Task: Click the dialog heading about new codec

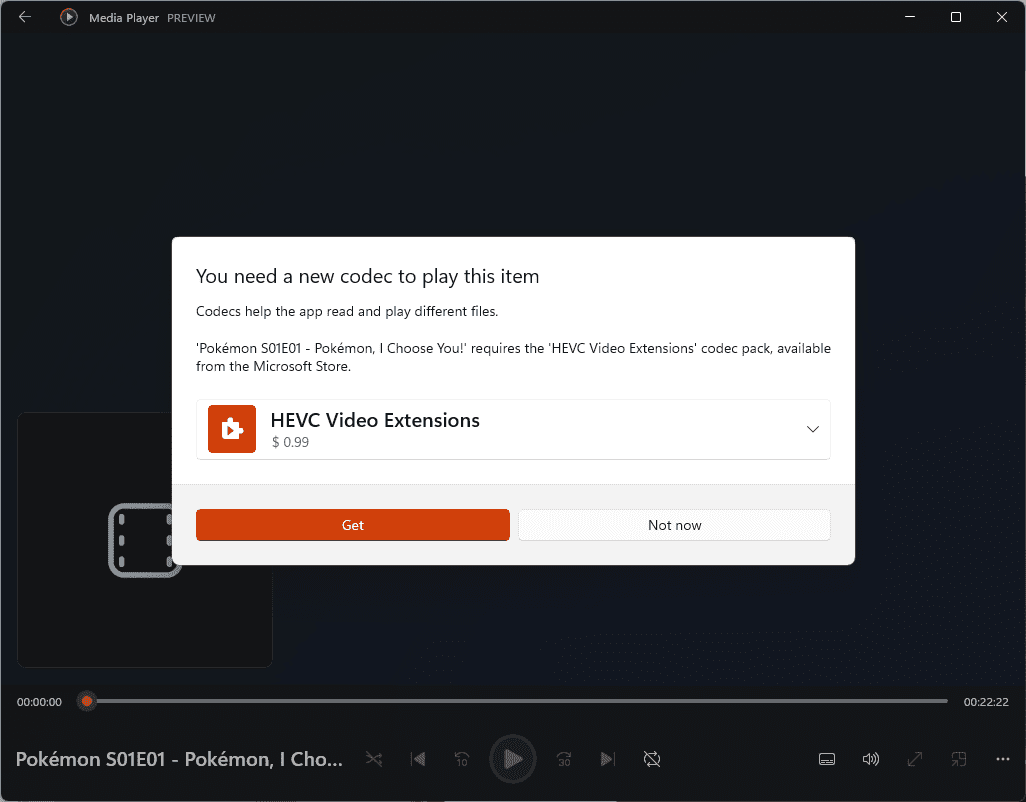Action: coord(368,277)
